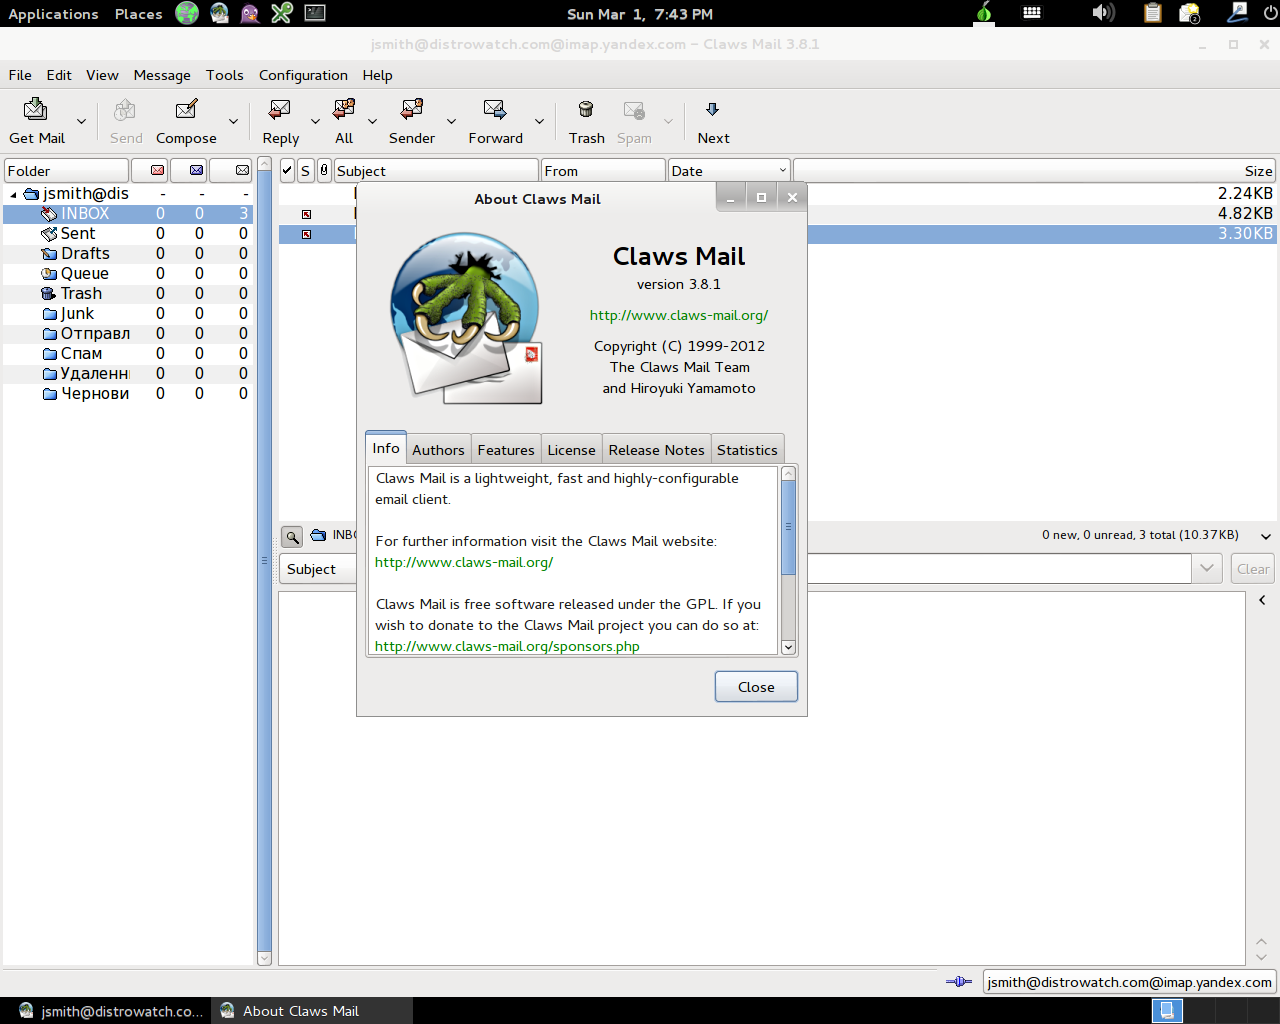Image resolution: width=1280 pixels, height=1024 pixels.
Task: Switch to the Release Notes tab
Action: click(x=656, y=450)
